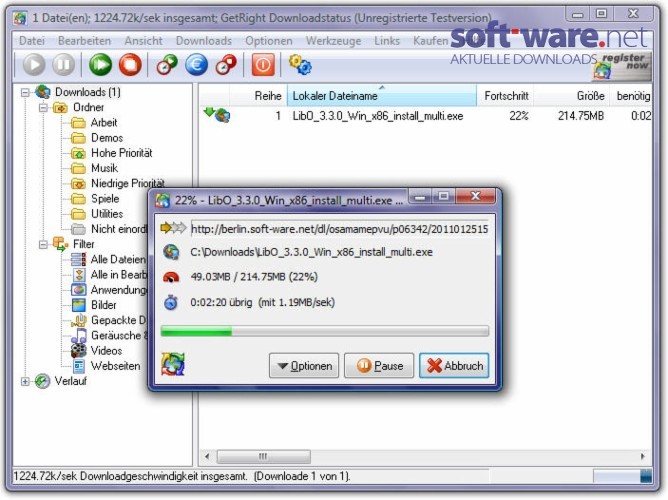This screenshot has height=500, width=668.
Task: Click the URL field in the download dialog
Action: tap(340, 229)
